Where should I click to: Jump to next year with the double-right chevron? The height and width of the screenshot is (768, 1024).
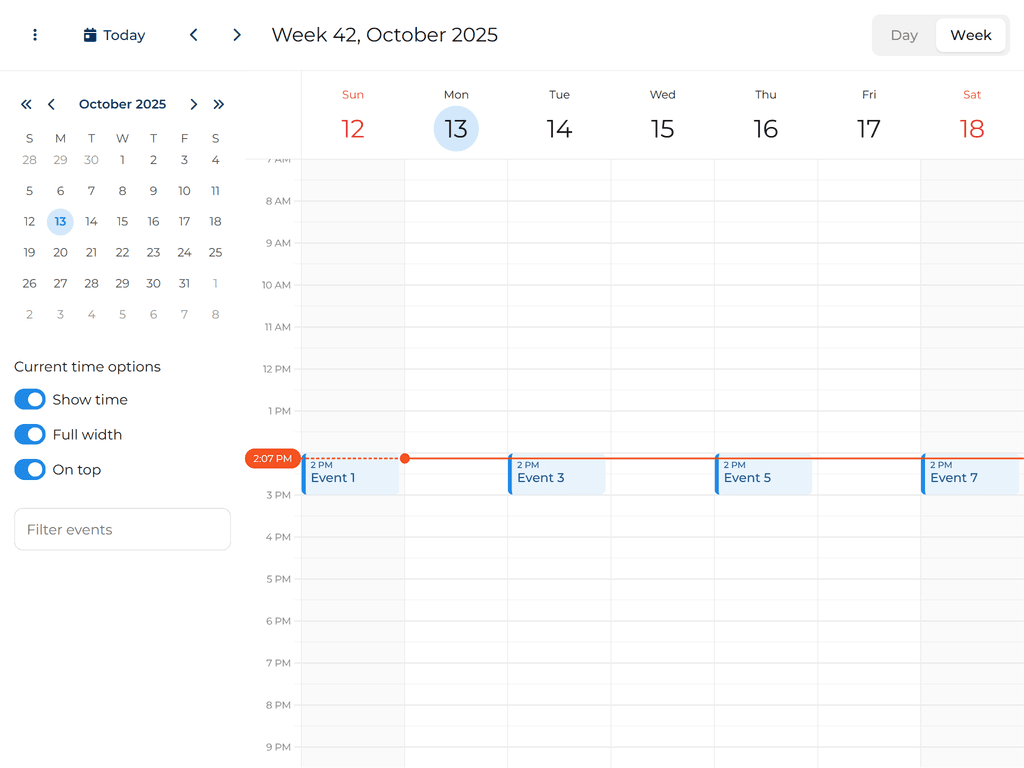219,104
